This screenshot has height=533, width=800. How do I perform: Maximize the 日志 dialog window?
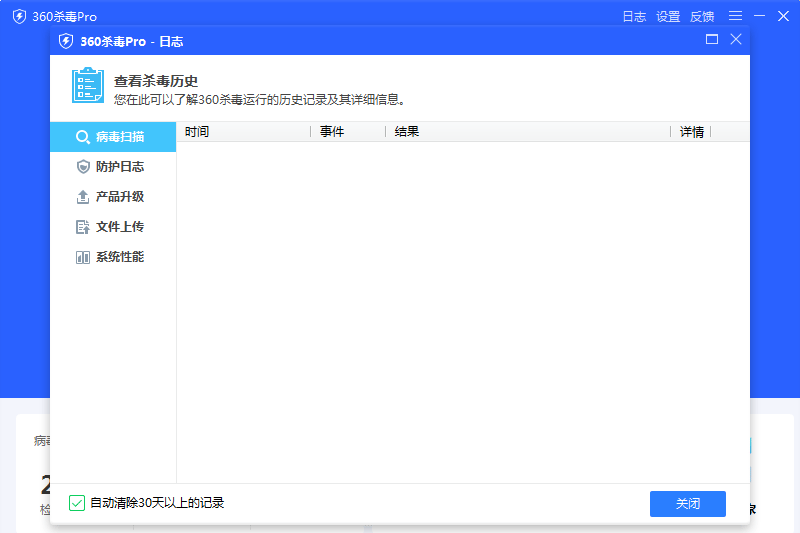tap(712, 39)
